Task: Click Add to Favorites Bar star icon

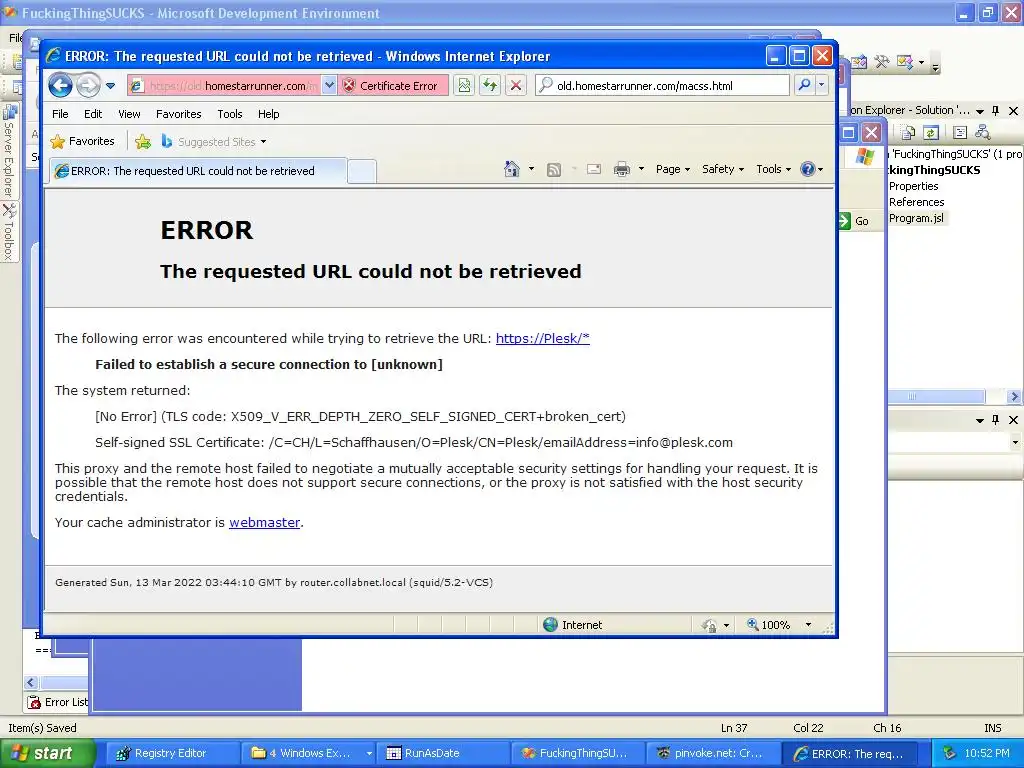Action: point(143,141)
